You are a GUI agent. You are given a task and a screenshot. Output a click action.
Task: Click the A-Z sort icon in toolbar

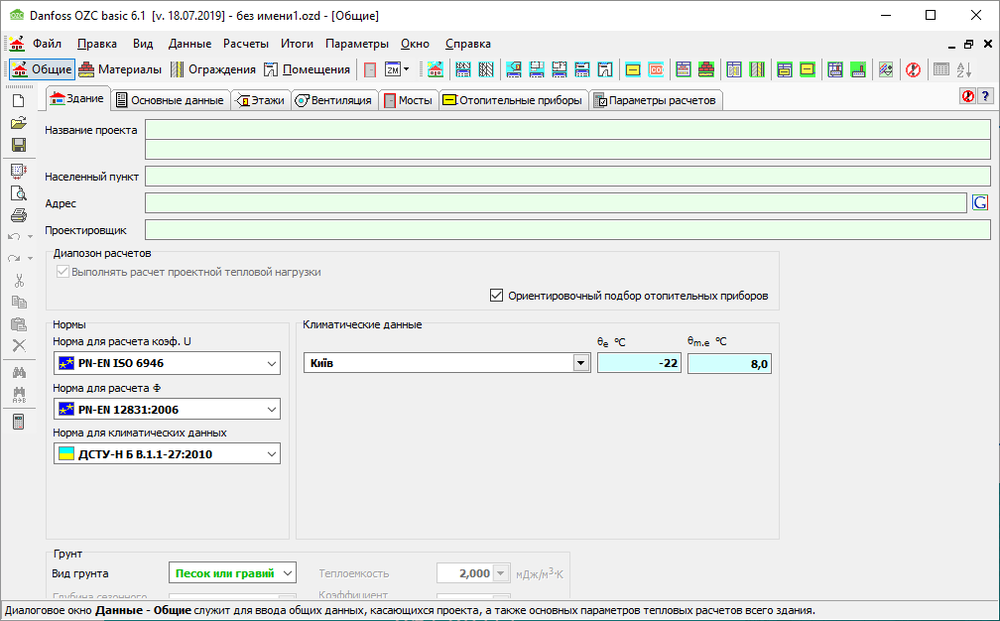(964, 70)
